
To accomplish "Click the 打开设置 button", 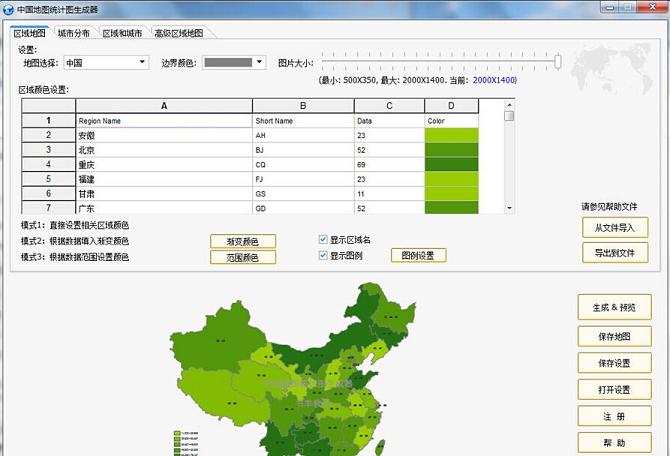I will point(614,390).
